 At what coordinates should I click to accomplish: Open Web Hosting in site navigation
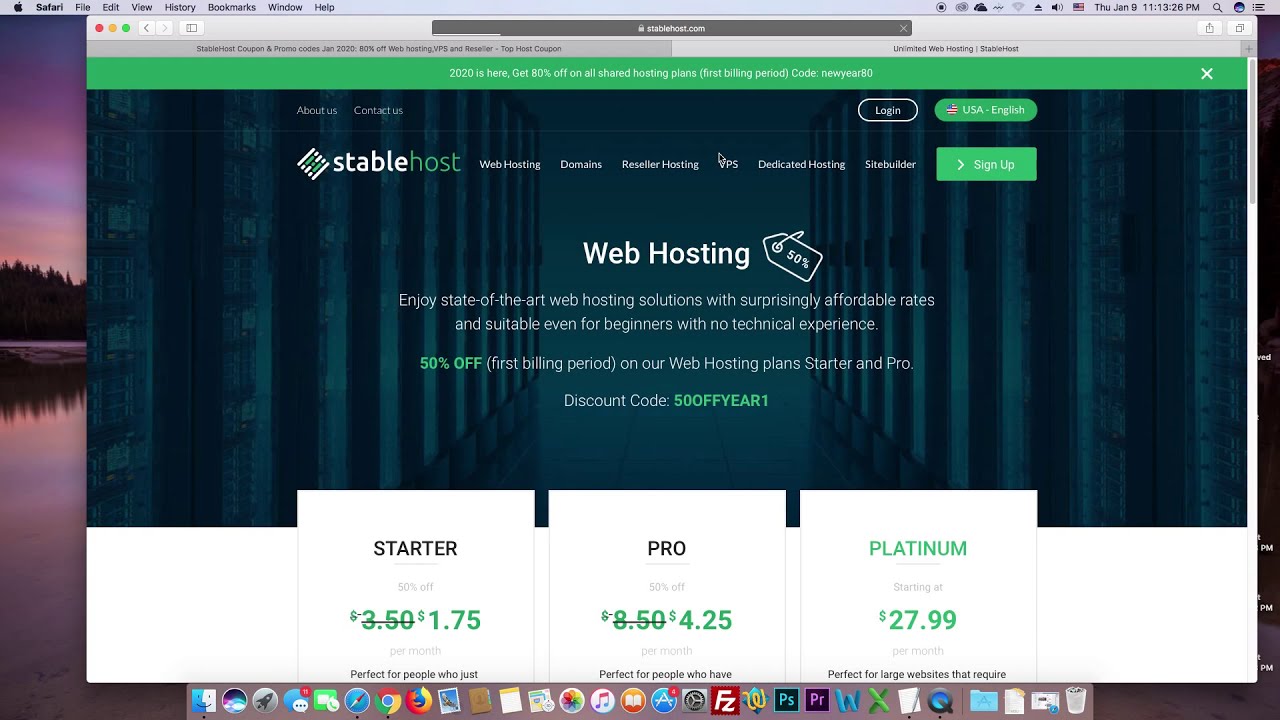pos(510,164)
